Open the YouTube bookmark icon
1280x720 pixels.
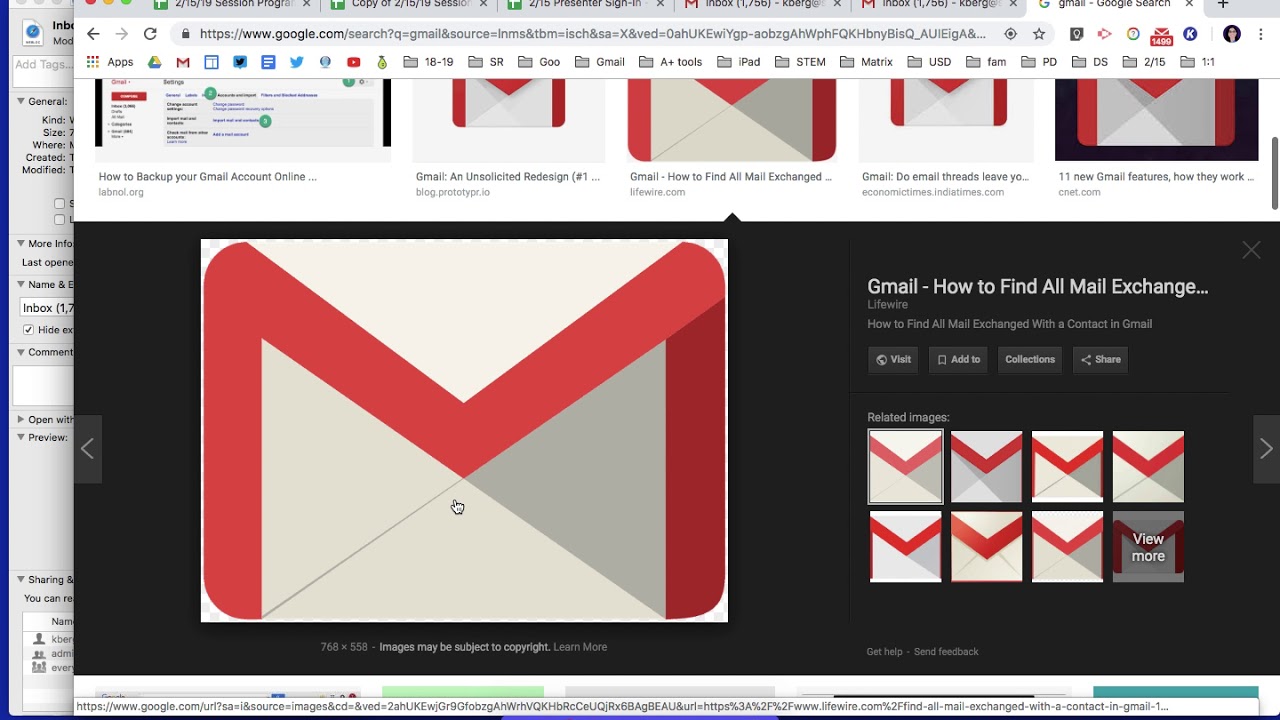[353, 62]
